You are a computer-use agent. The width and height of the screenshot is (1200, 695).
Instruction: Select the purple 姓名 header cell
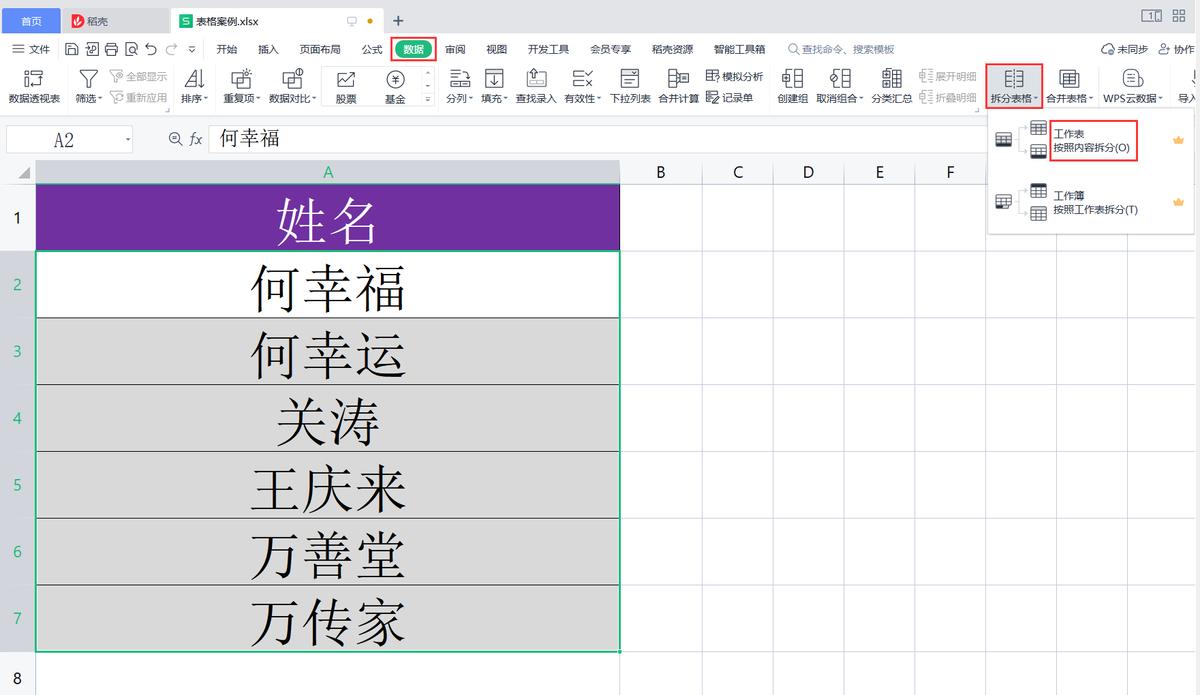(328, 215)
